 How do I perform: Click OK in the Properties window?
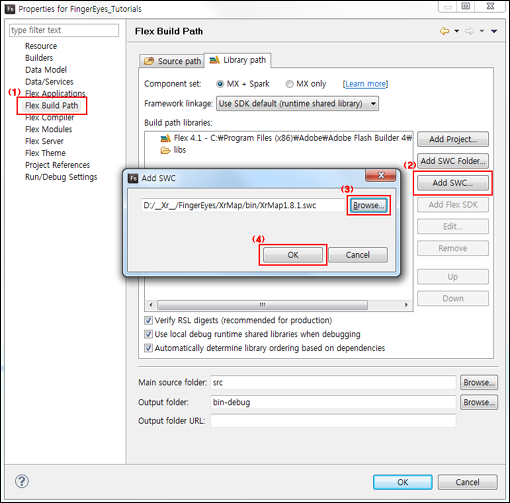pyautogui.click(x=403, y=482)
